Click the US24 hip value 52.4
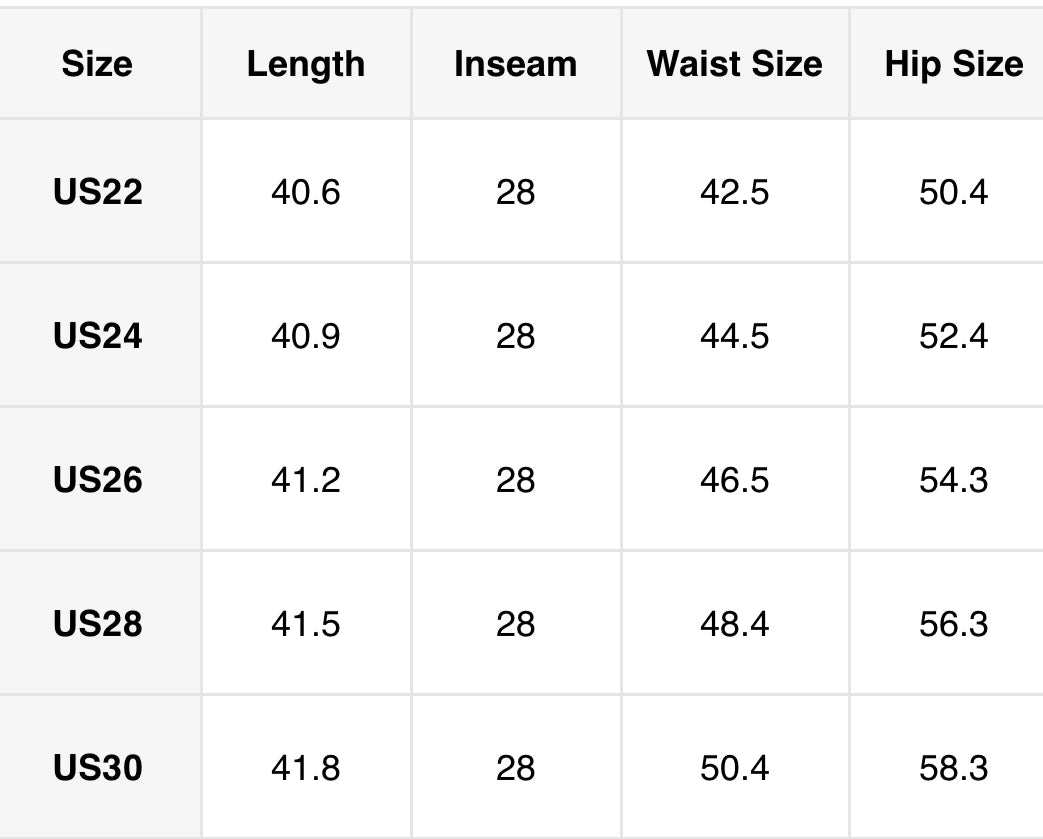This screenshot has height=839, width=1043. (x=953, y=335)
